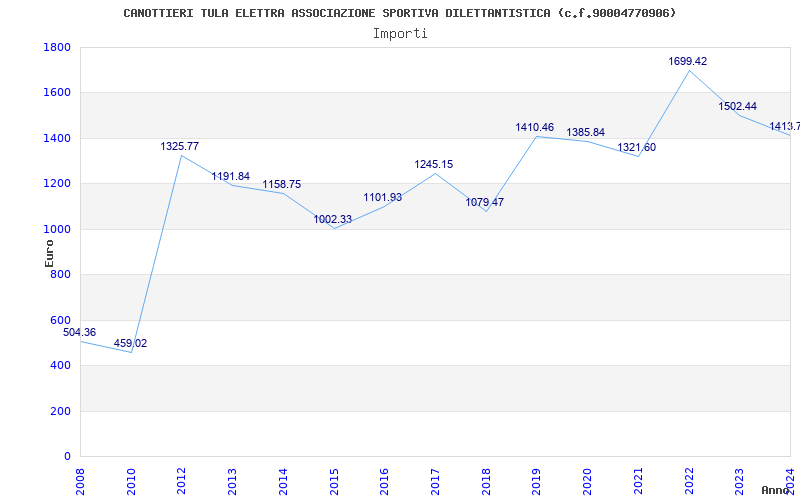Screen dimensions: 800x500
Task: Select the chart title with c.f.90004770906
Action: pyautogui.click(x=399, y=13)
